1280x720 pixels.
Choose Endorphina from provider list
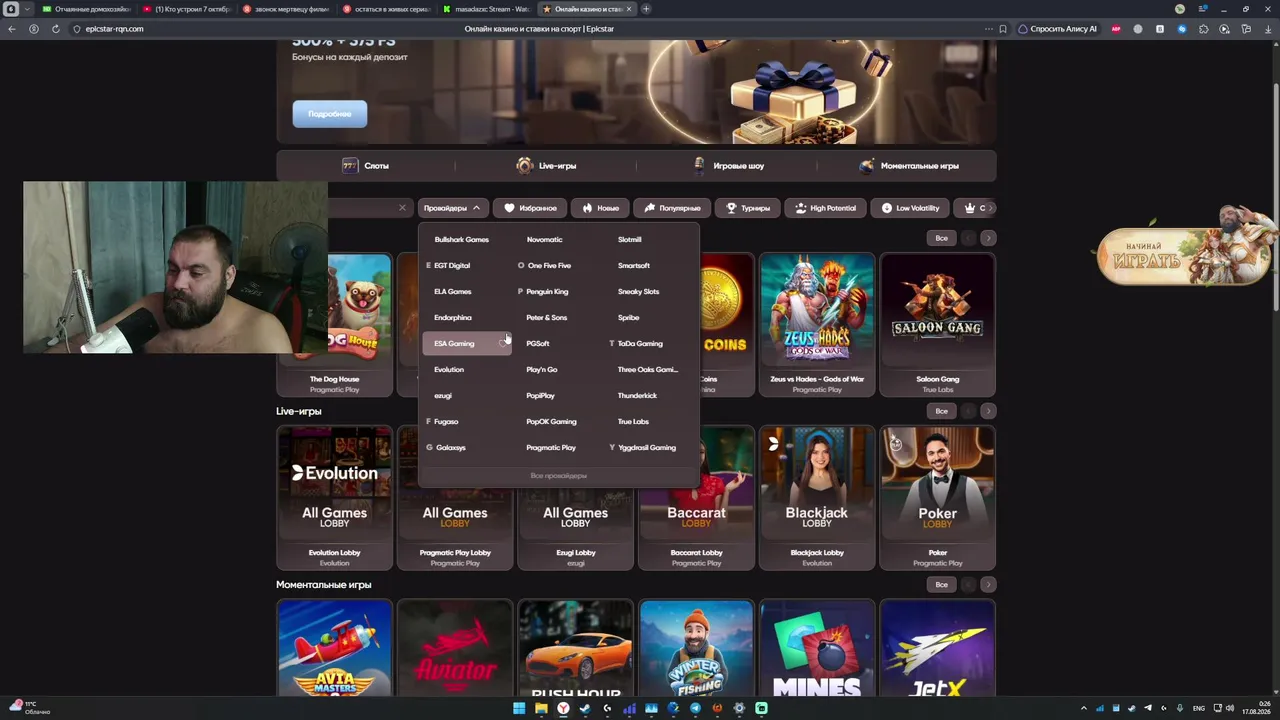(x=453, y=318)
